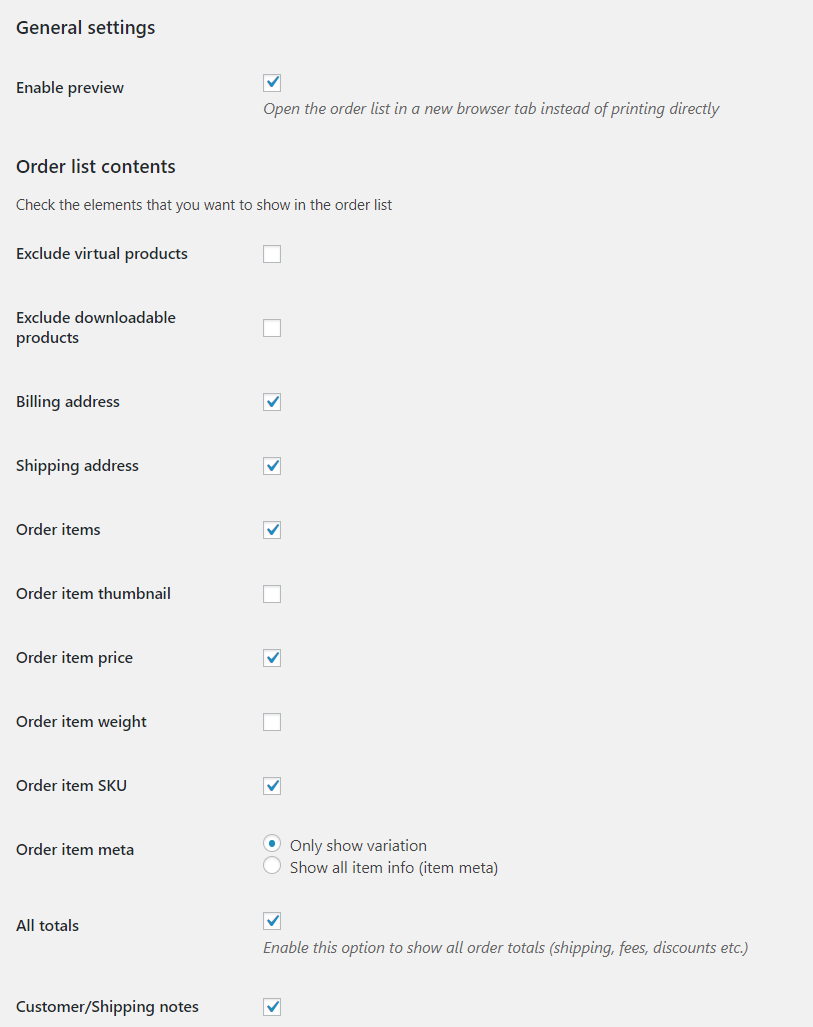Click the Enable preview label
Image resolution: width=813 pixels, height=1027 pixels.
click(70, 88)
